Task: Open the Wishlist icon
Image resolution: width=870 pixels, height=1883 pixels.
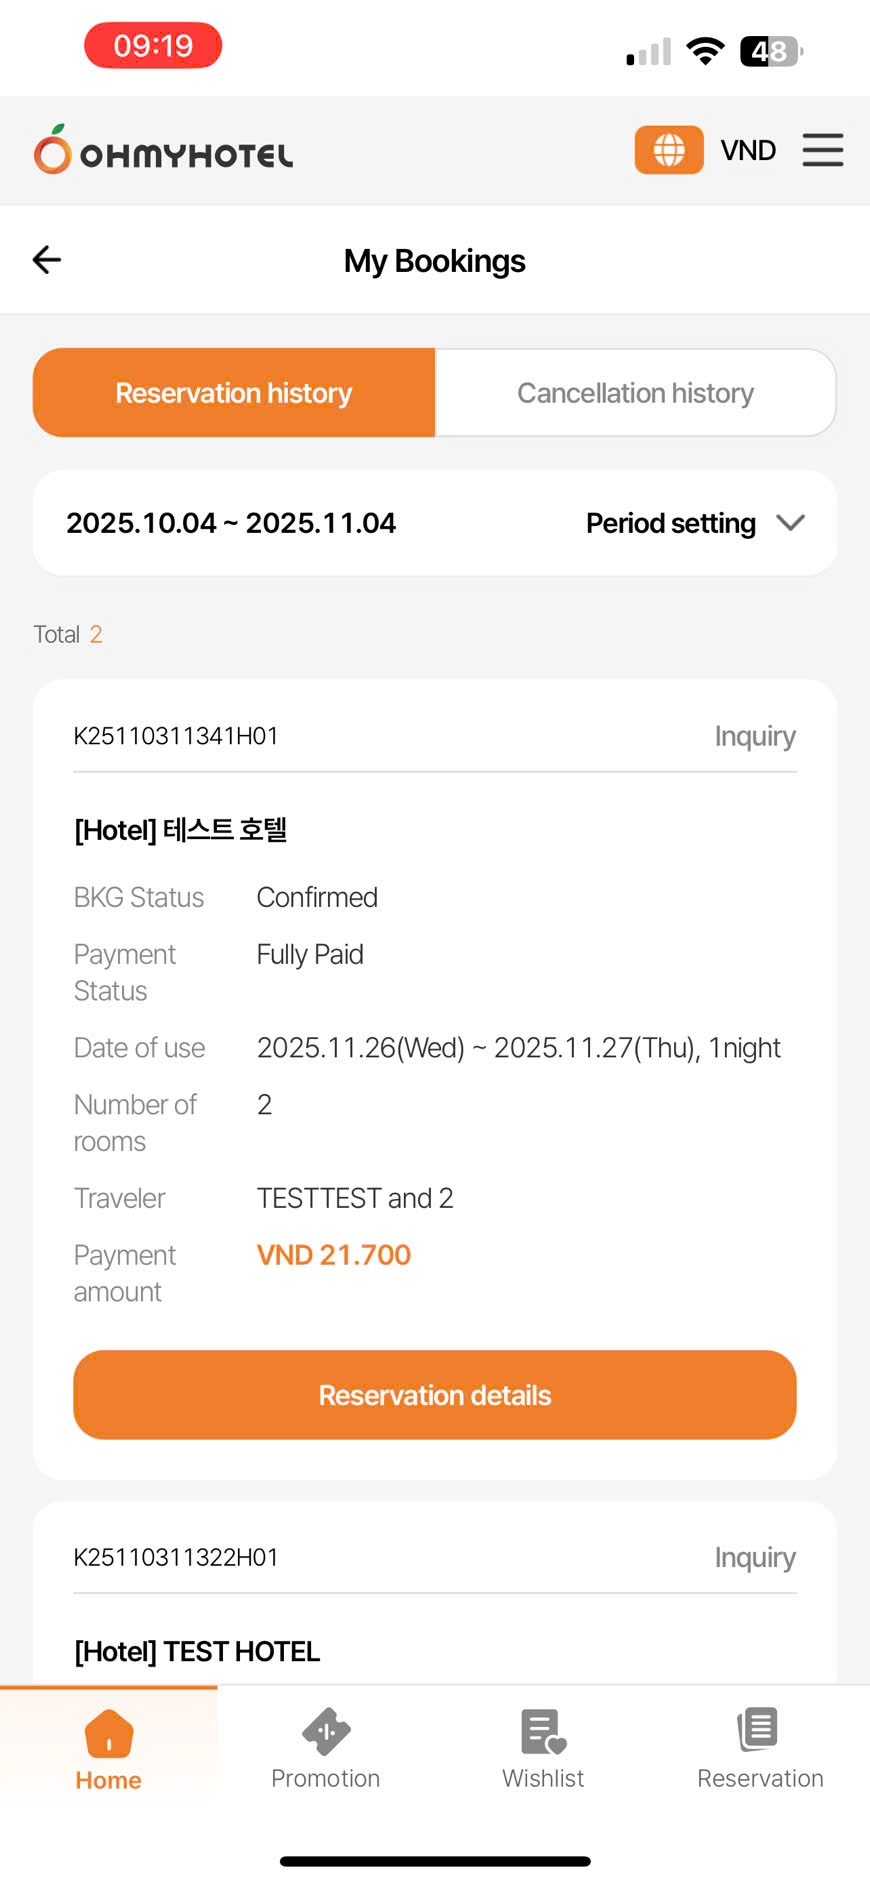Action: [543, 1731]
